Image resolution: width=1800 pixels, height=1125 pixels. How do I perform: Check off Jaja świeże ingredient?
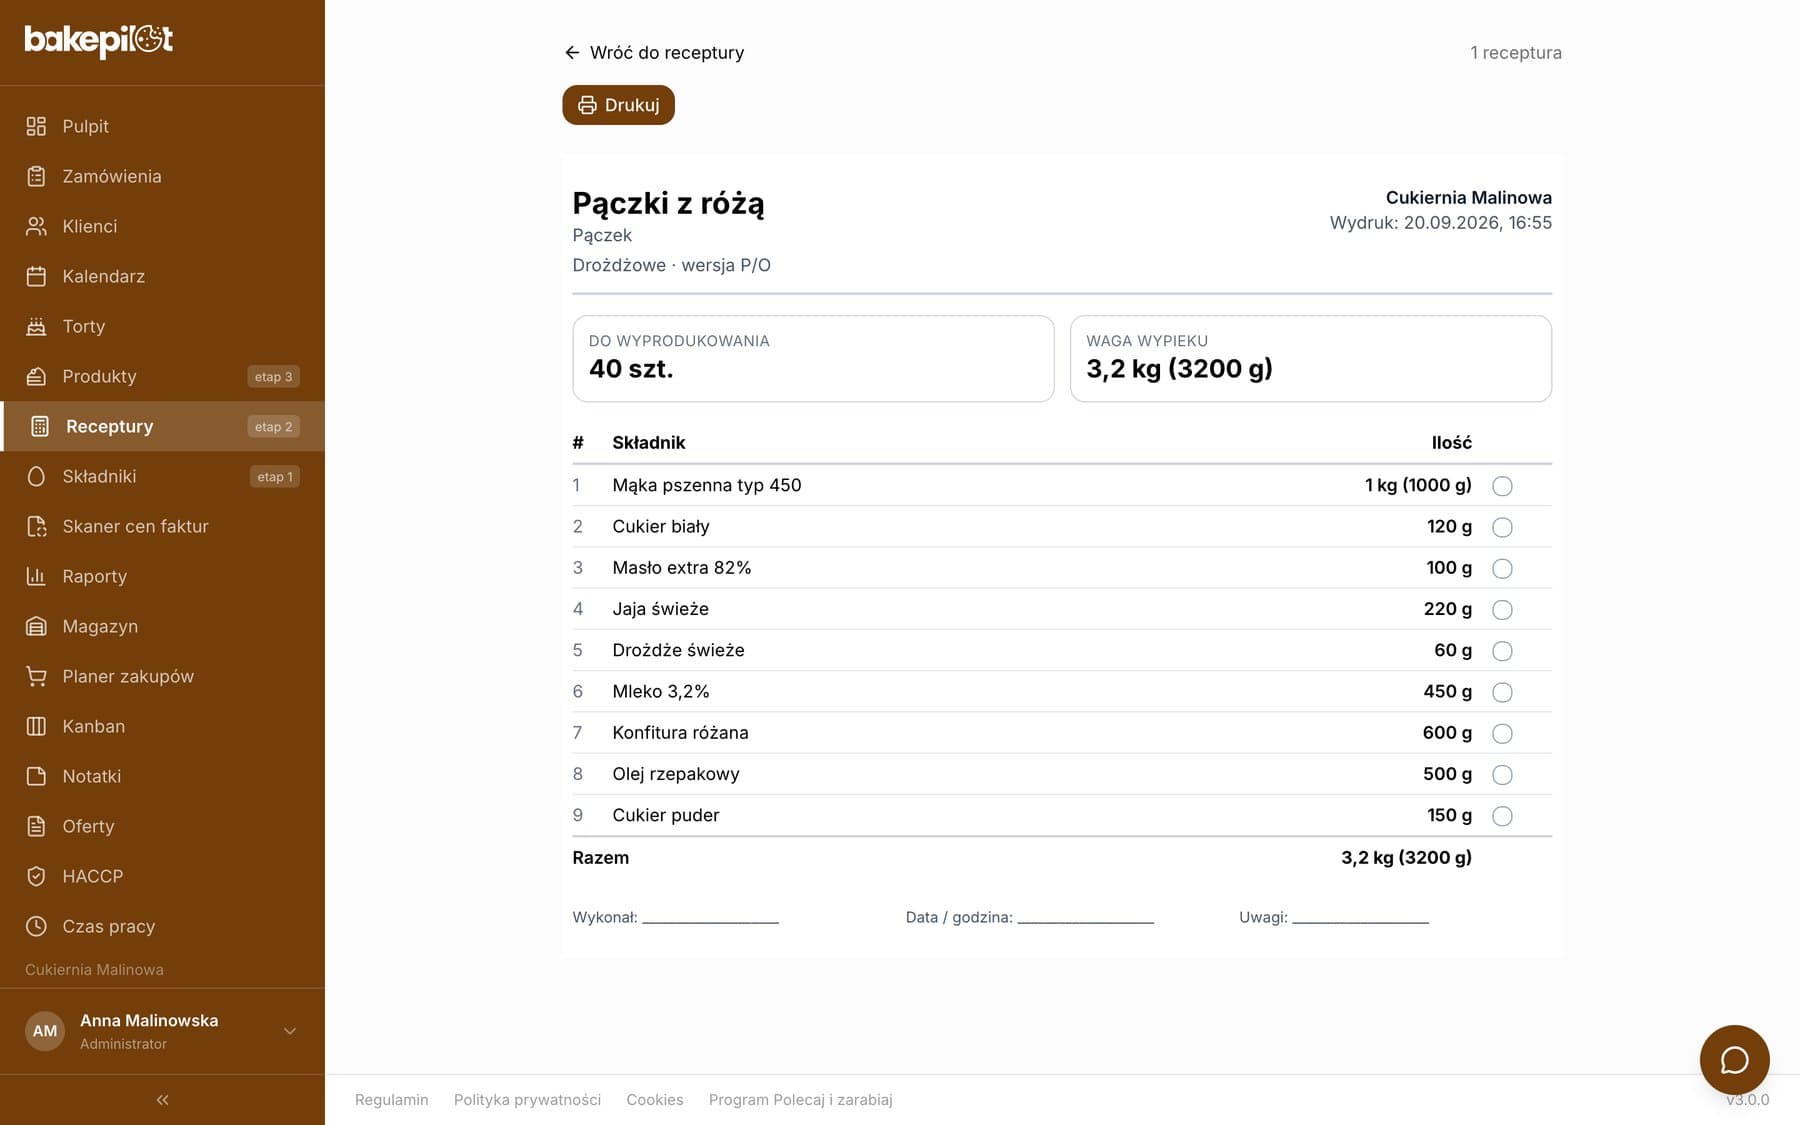pyautogui.click(x=1502, y=610)
